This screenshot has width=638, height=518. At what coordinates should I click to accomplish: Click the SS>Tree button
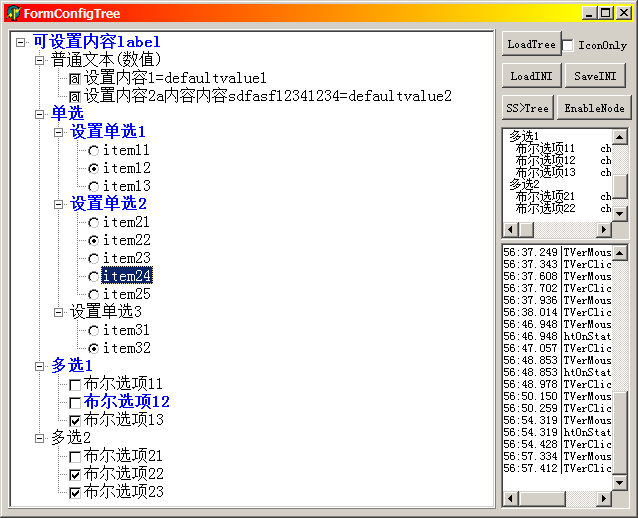[526, 108]
